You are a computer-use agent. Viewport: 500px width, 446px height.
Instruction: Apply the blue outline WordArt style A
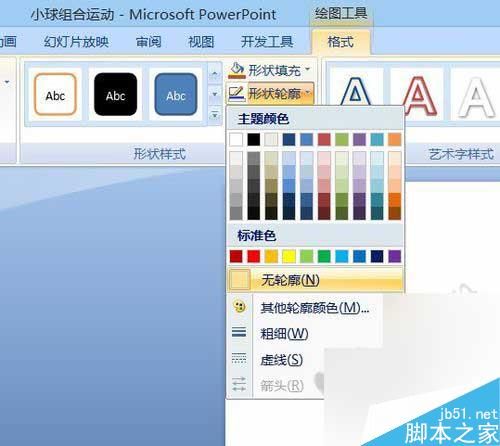pyautogui.click(x=355, y=92)
